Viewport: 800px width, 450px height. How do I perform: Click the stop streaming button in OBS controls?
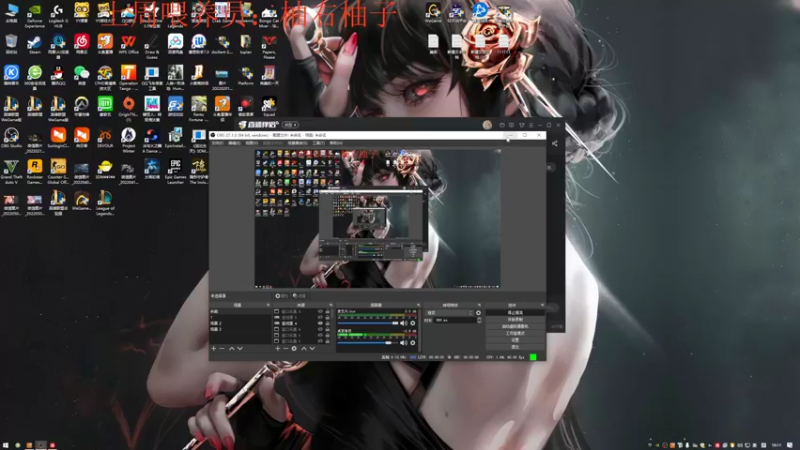pyautogui.click(x=515, y=313)
